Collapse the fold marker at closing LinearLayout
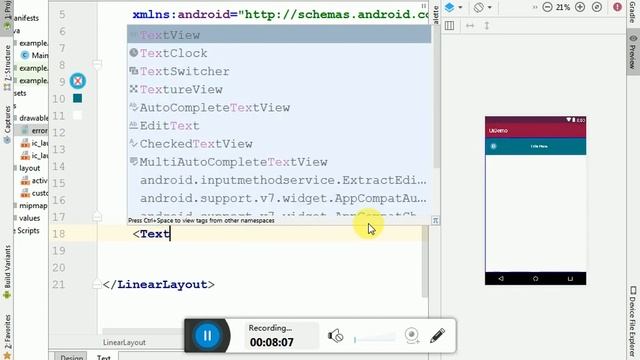This screenshot has width=640, height=360. (x=97, y=284)
